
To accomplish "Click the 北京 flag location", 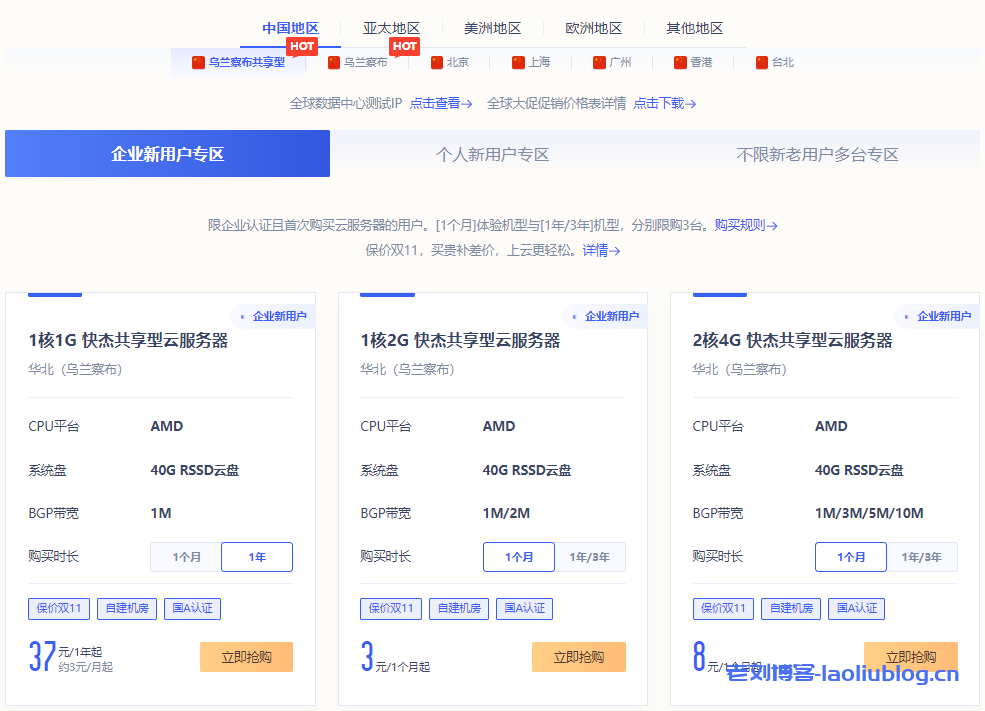I will 449,62.
